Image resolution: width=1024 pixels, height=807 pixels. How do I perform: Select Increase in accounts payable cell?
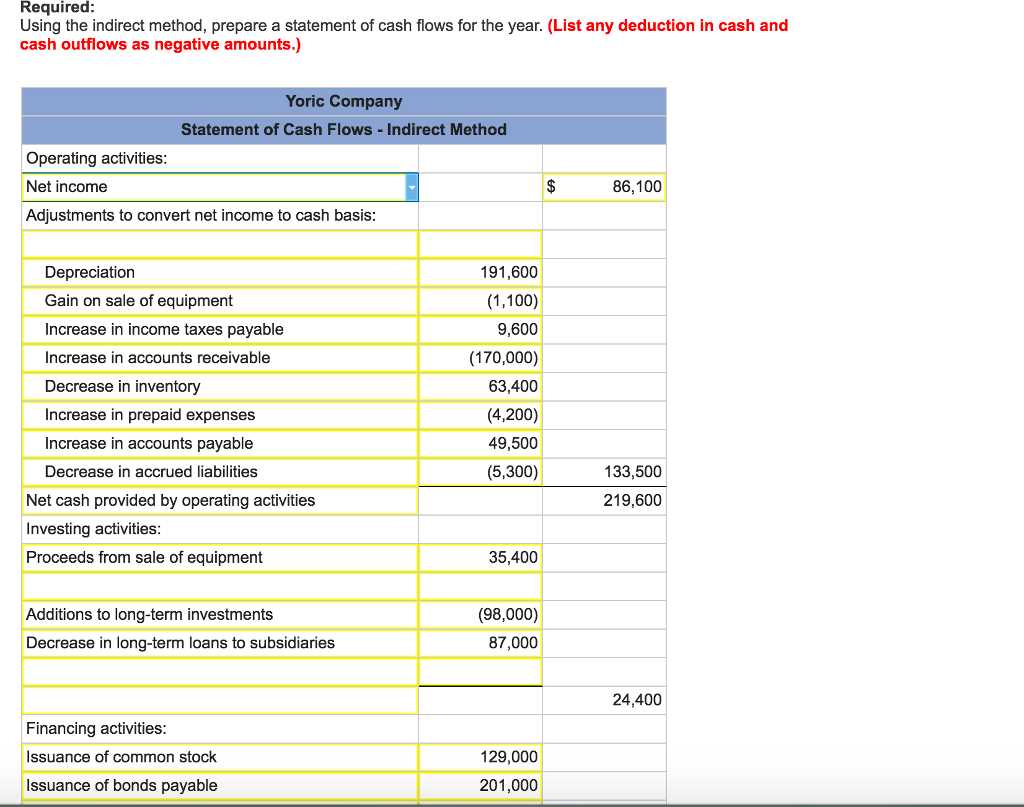(x=220, y=444)
